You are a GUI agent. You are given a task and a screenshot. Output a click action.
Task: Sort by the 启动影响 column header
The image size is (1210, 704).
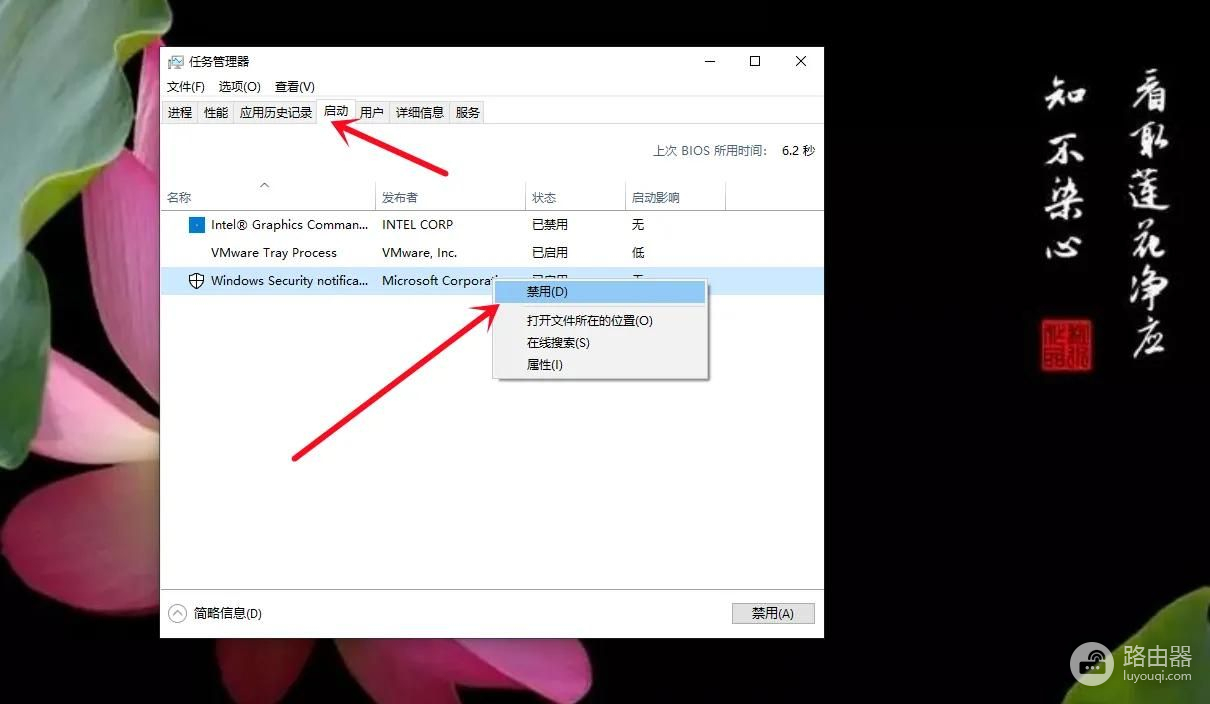pyautogui.click(x=676, y=197)
